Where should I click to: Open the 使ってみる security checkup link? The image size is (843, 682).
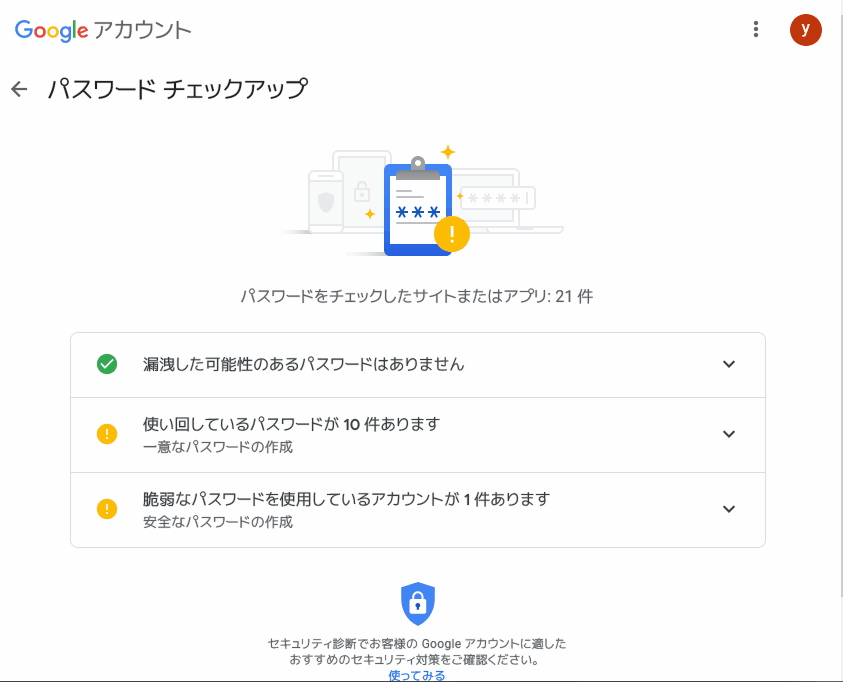click(x=418, y=674)
